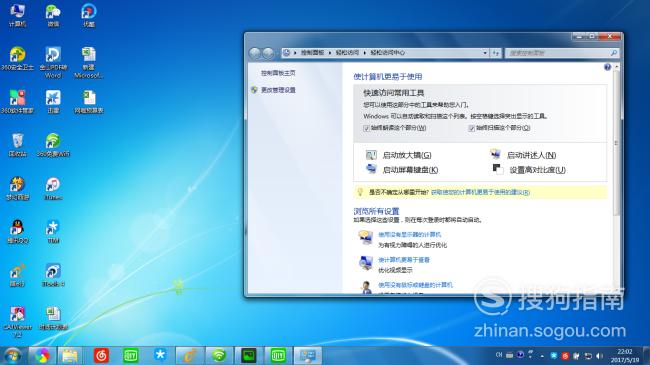Select the 梦幻西游 game shortcut
Viewport: 650px width, 365px height.
[17, 189]
